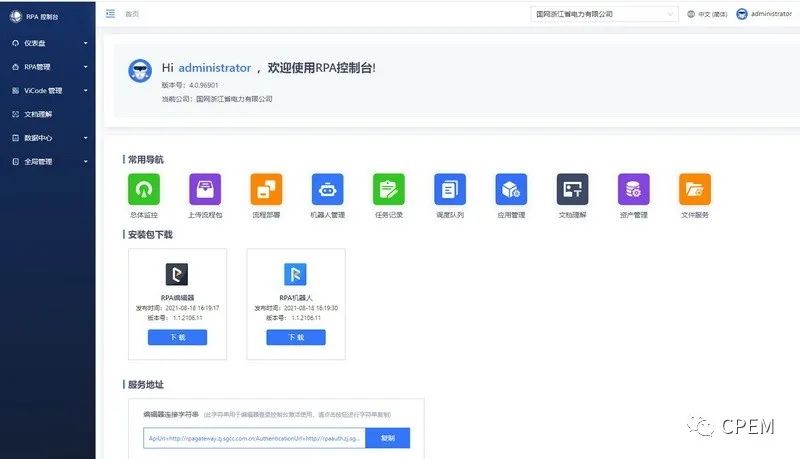Screen dimensions: 800x459
Task: Click 当前公司 line in welcome banner
Action: coord(217,99)
